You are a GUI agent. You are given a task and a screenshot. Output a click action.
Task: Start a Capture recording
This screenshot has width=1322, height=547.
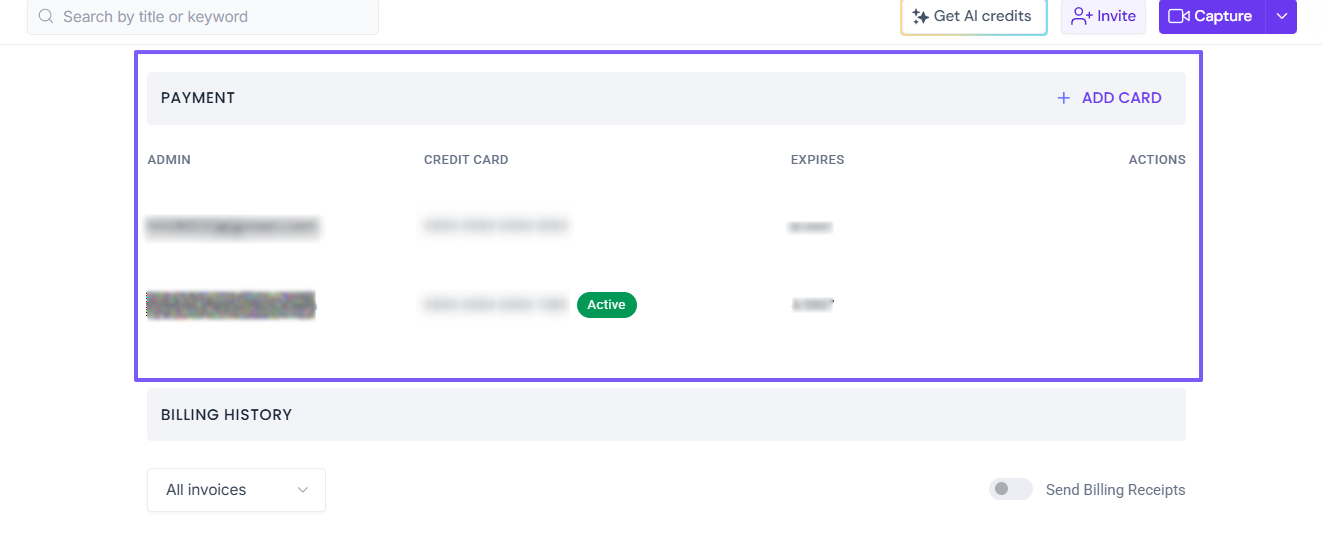(1212, 16)
